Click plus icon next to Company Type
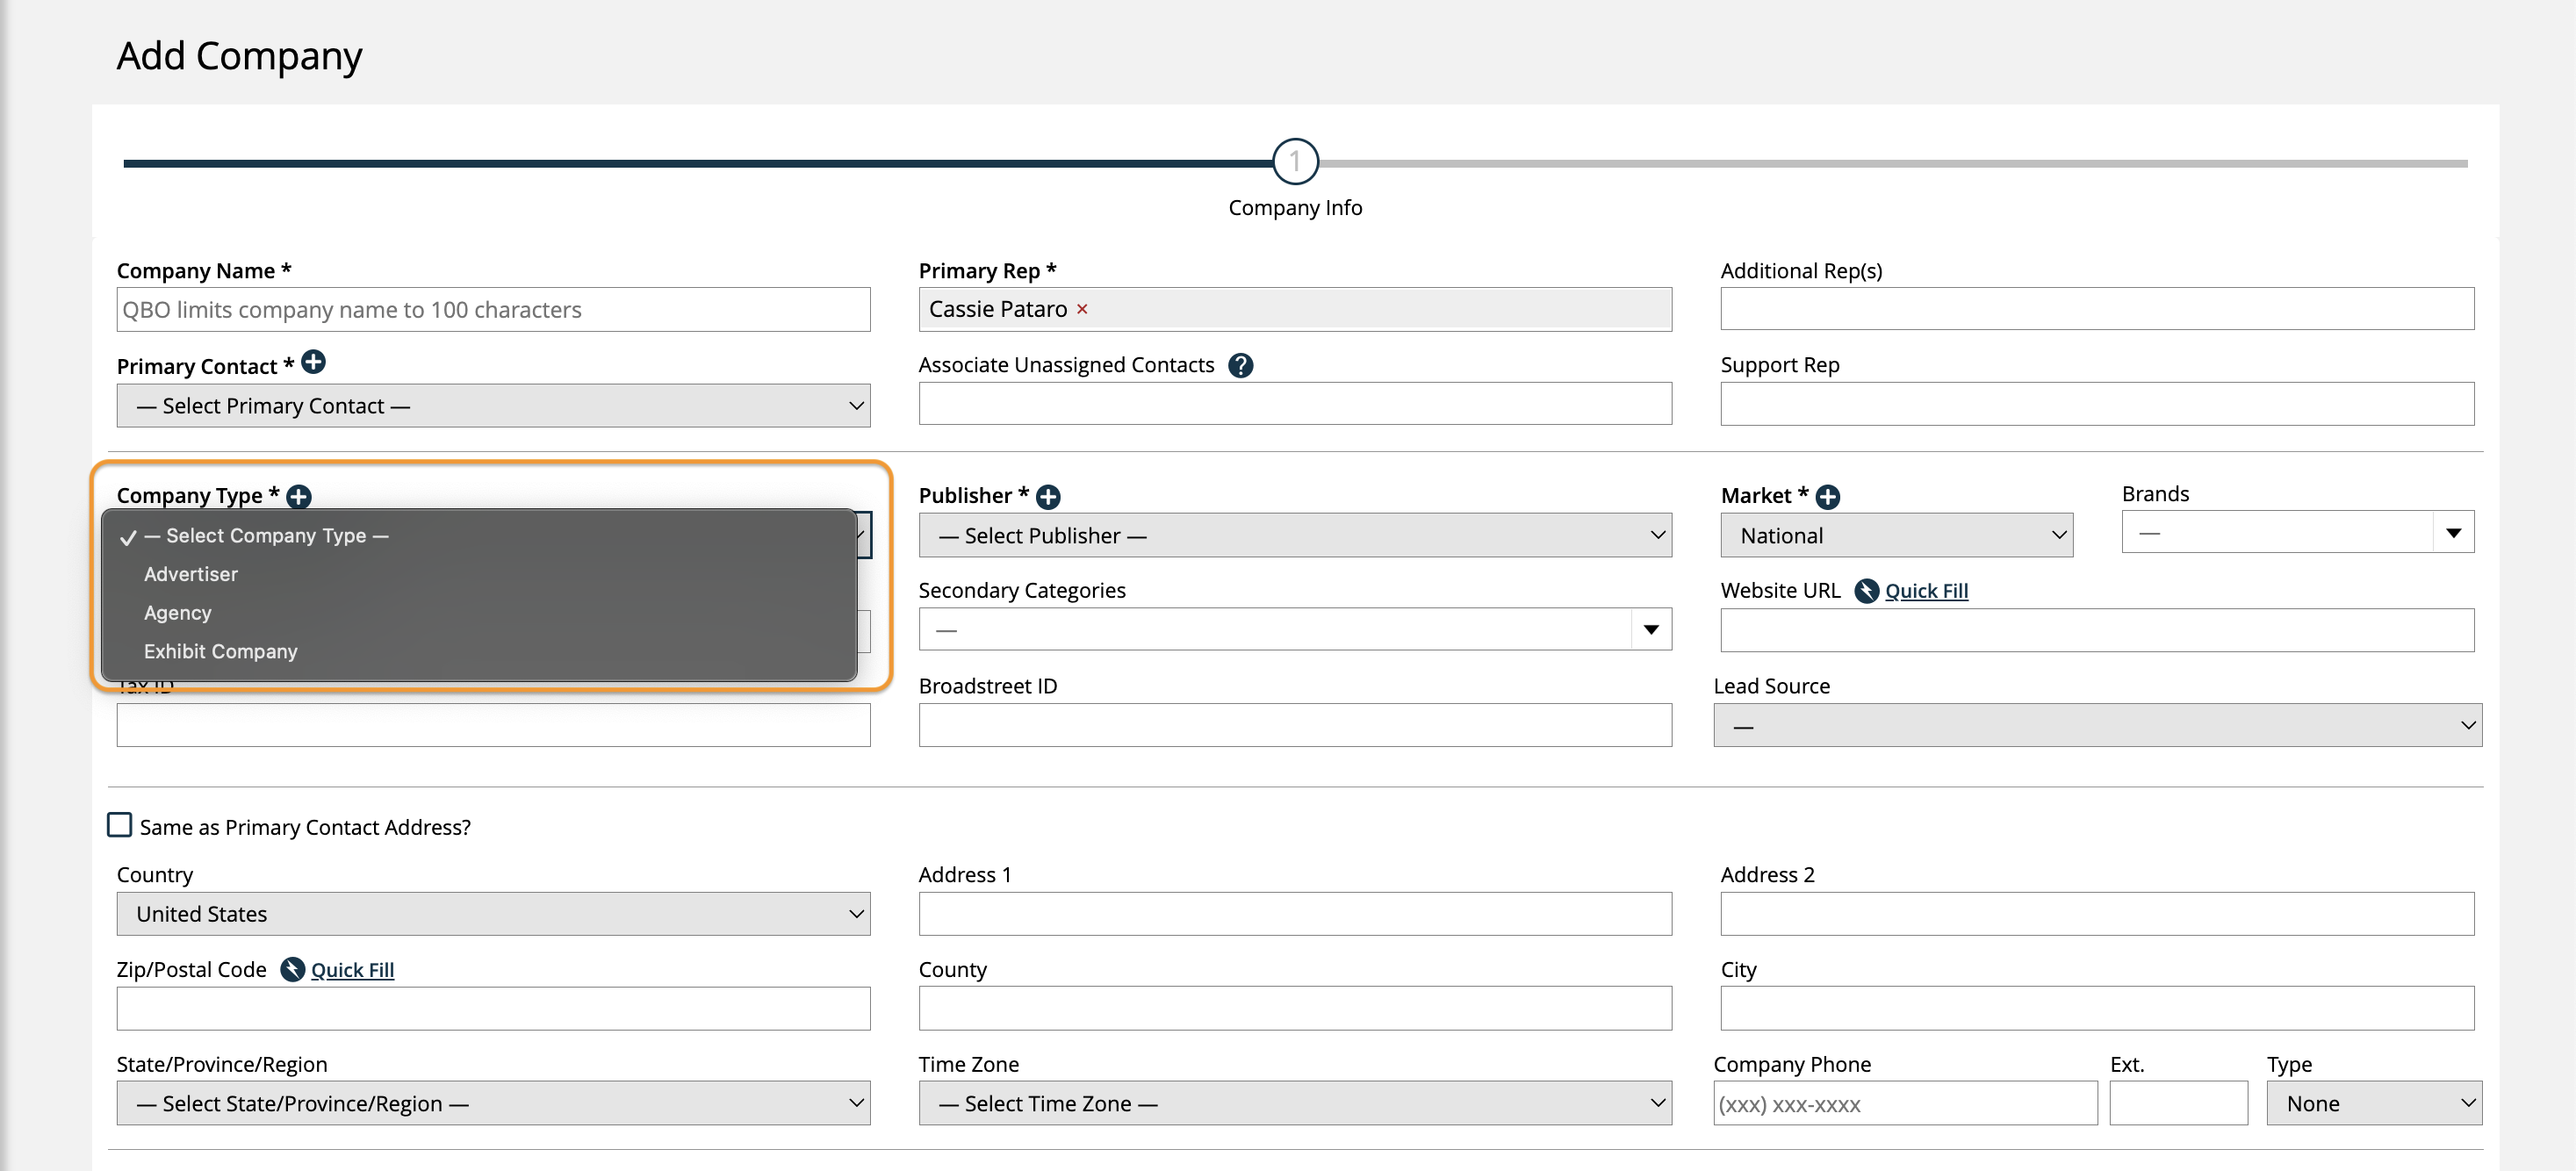Viewport: 2576px width, 1171px height. pyautogui.click(x=299, y=496)
